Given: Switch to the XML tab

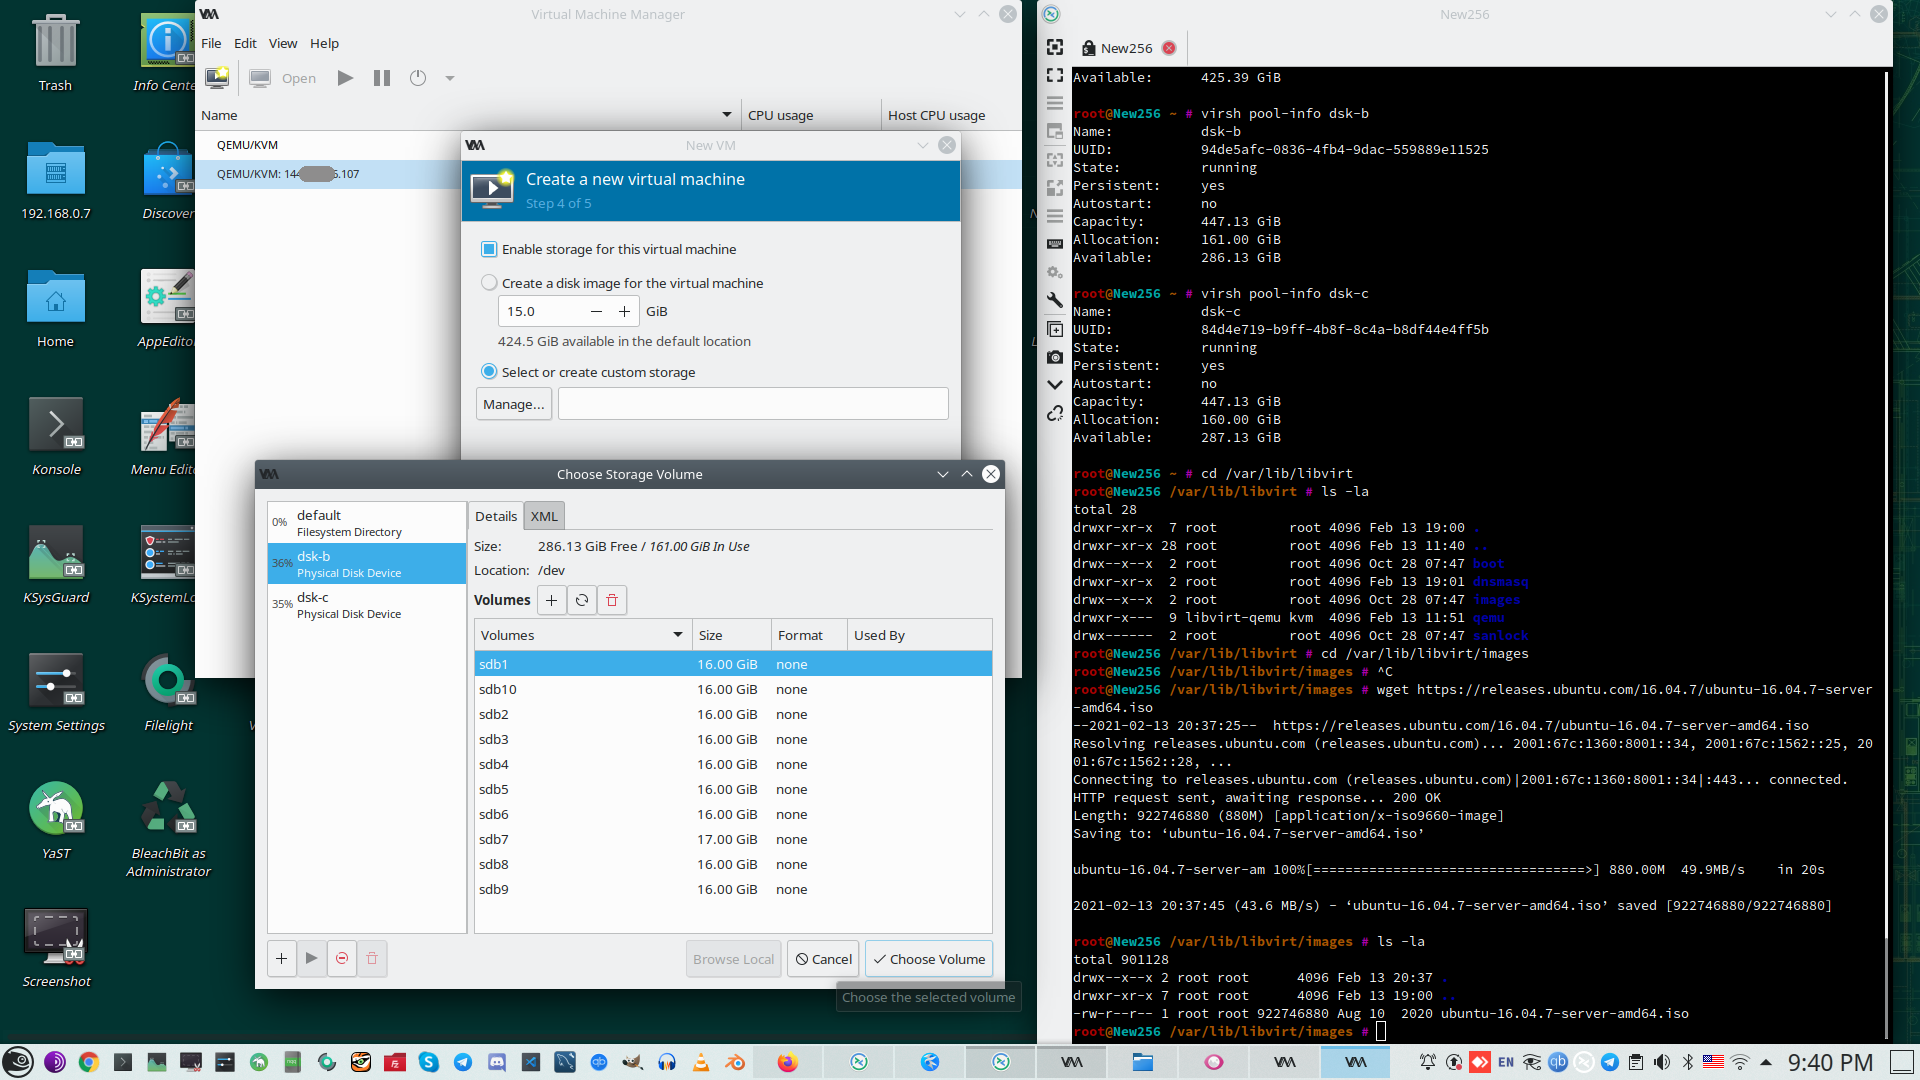Looking at the screenshot, I should [544, 516].
